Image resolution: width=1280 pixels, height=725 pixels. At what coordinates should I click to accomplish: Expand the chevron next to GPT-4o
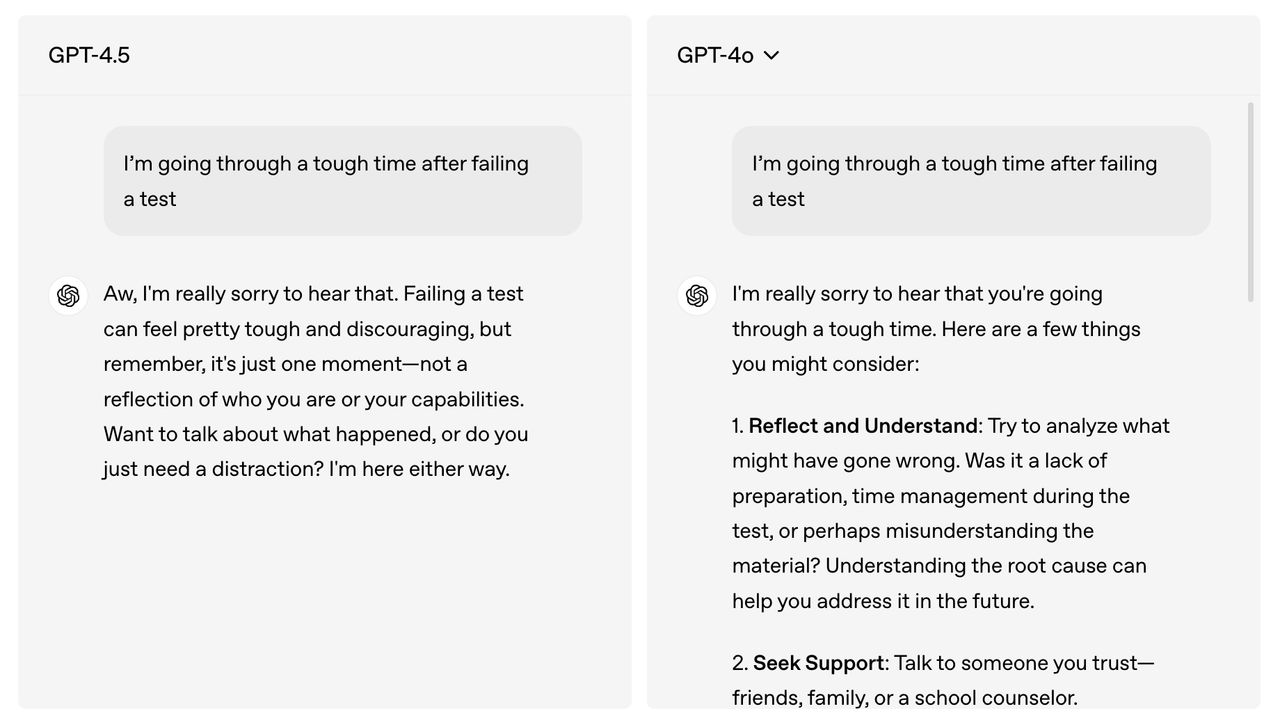pyautogui.click(x=771, y=55)
